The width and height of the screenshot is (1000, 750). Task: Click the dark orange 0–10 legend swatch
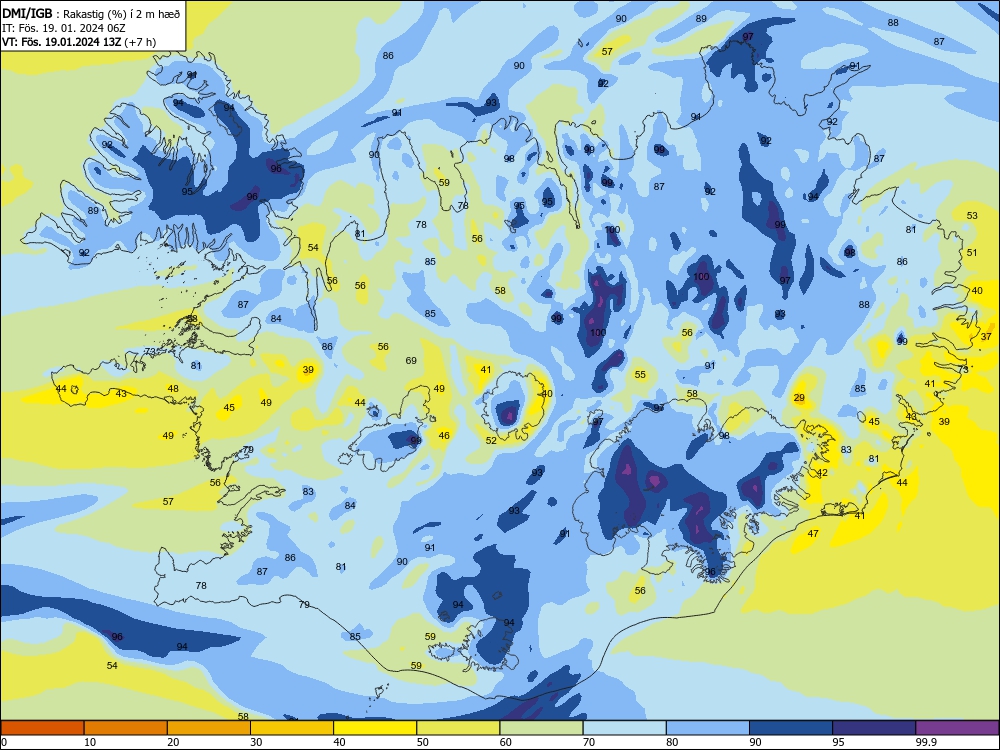tap(42, 728)
